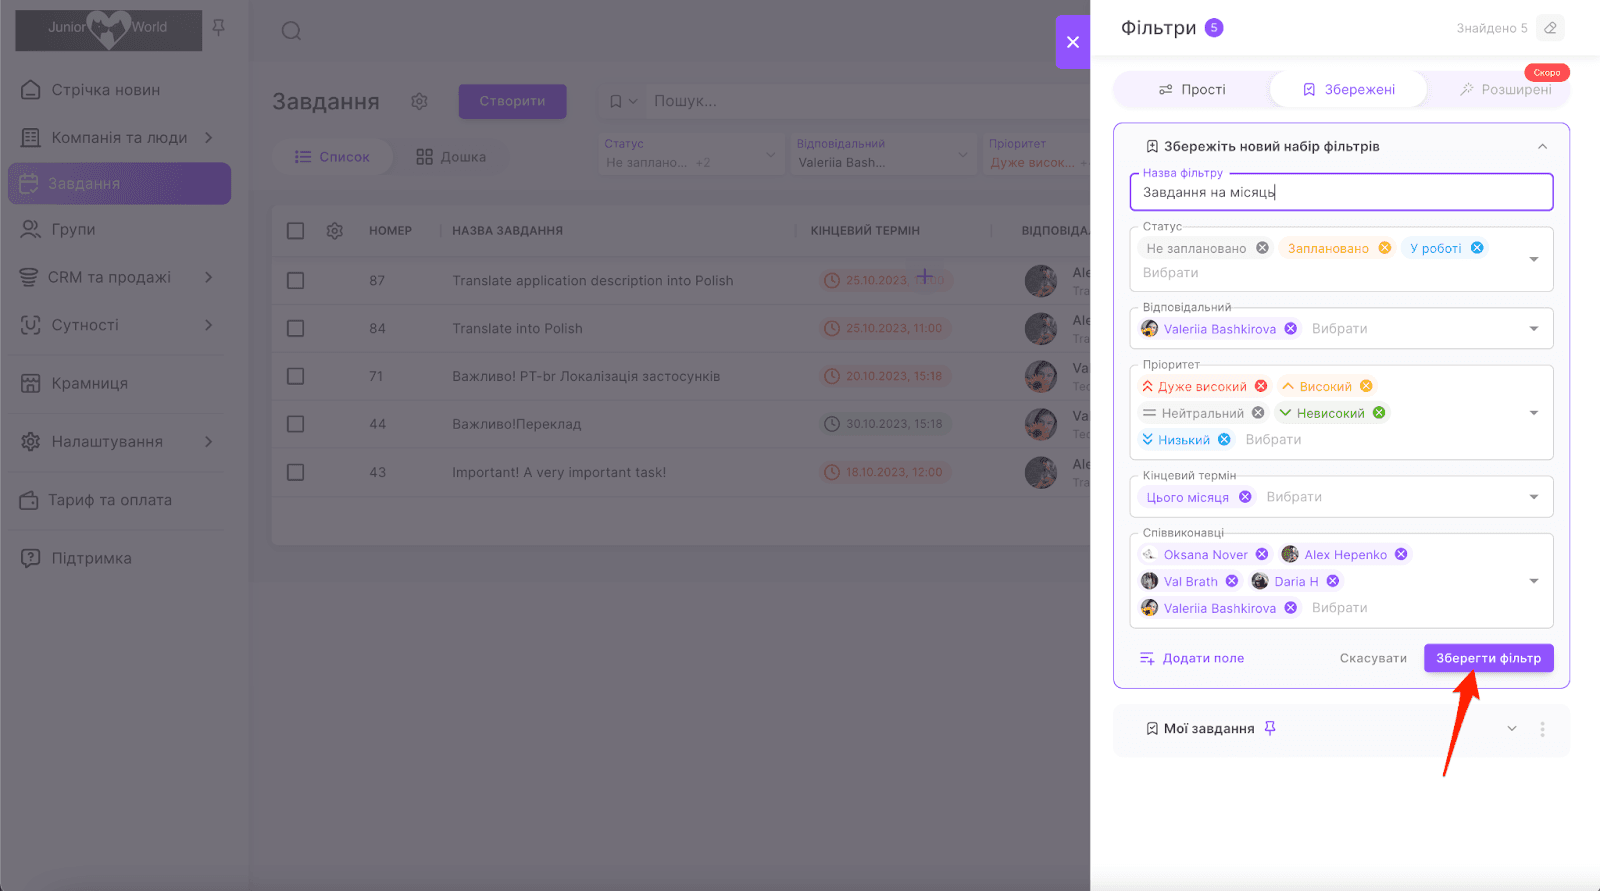The height and width of the screenshot is (891, 1600).
Task: Click 'Додати поле' link
Action: (x=1192, y=658)
